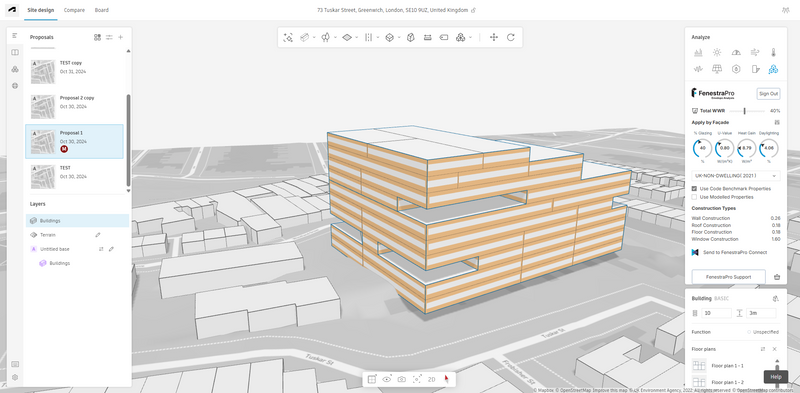The width and height of the screenshot is (800, 393).
Task: Click the % Glazing dial showing 40
Action: tap(703, 148)
